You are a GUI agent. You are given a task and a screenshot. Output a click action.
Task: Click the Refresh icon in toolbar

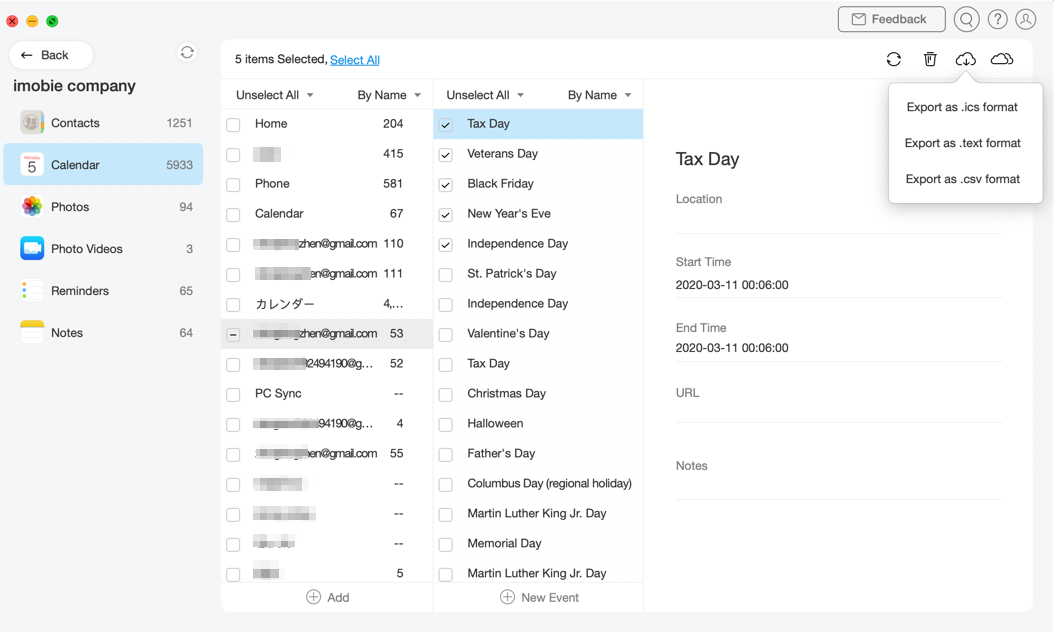(893, 59)
